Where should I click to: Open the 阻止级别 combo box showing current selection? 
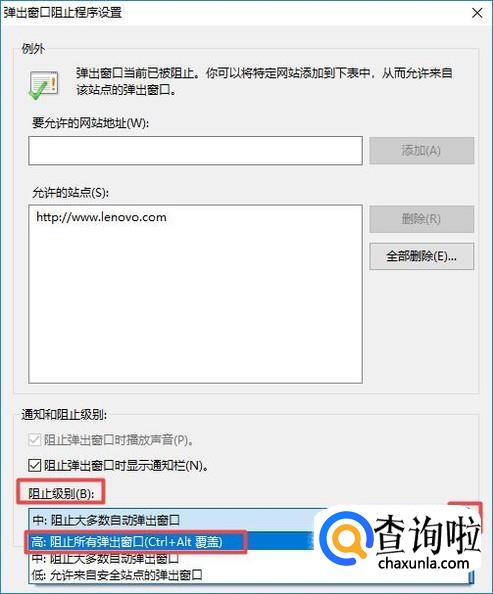coord(174,520)
